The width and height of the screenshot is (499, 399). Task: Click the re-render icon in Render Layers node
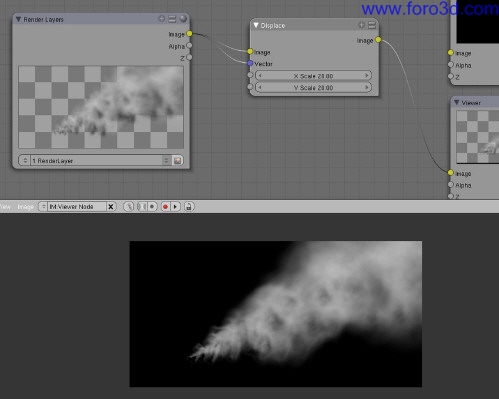point(177,160)
